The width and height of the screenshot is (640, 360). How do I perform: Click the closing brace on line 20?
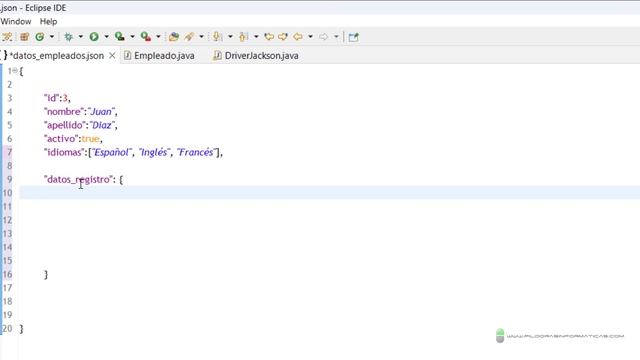[x=21, y=329]
